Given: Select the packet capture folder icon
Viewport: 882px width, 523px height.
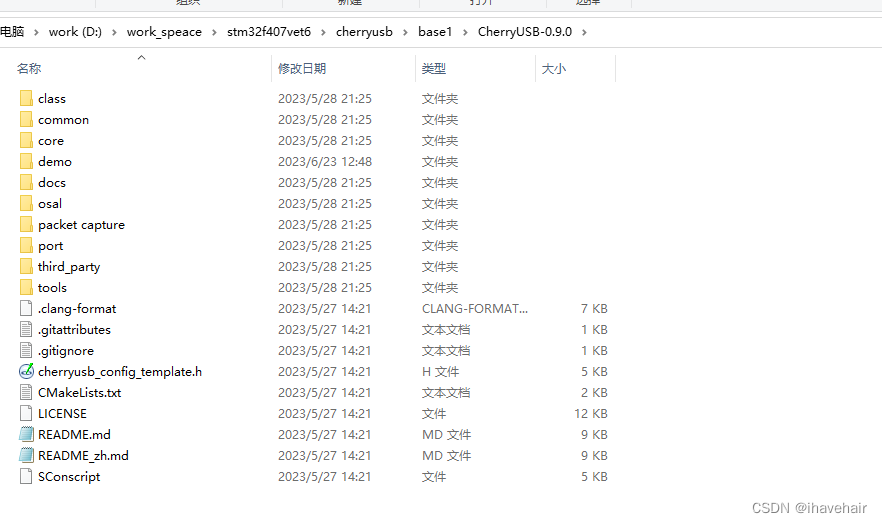Looking at the screenshot, I should [x=26, y=224].
